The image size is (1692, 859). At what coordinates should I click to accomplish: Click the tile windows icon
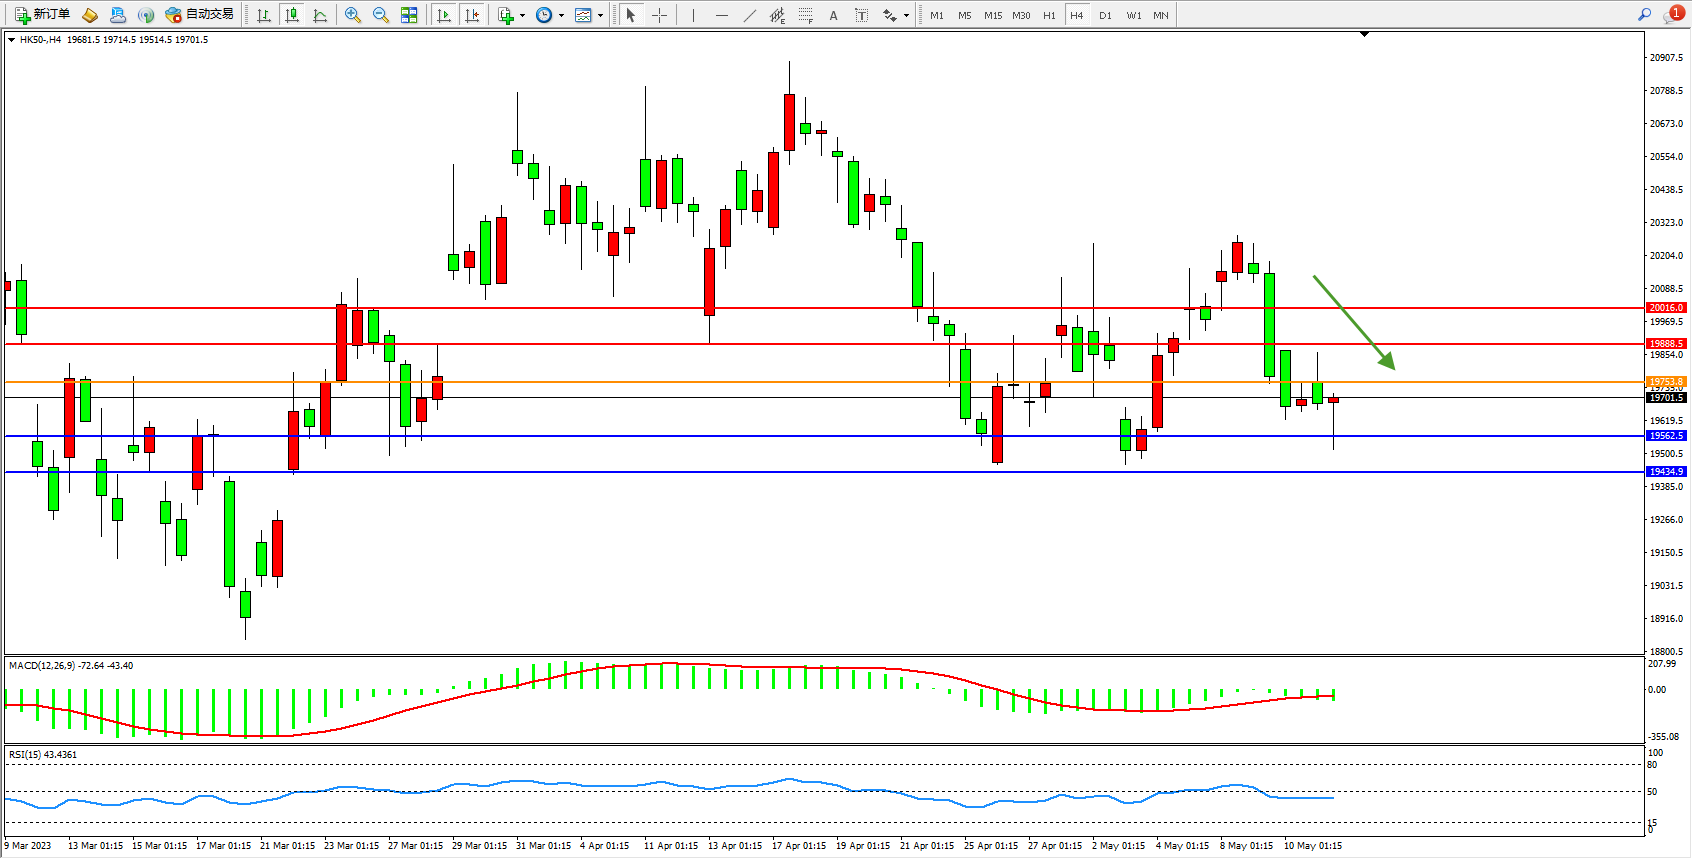click(409, 15)
